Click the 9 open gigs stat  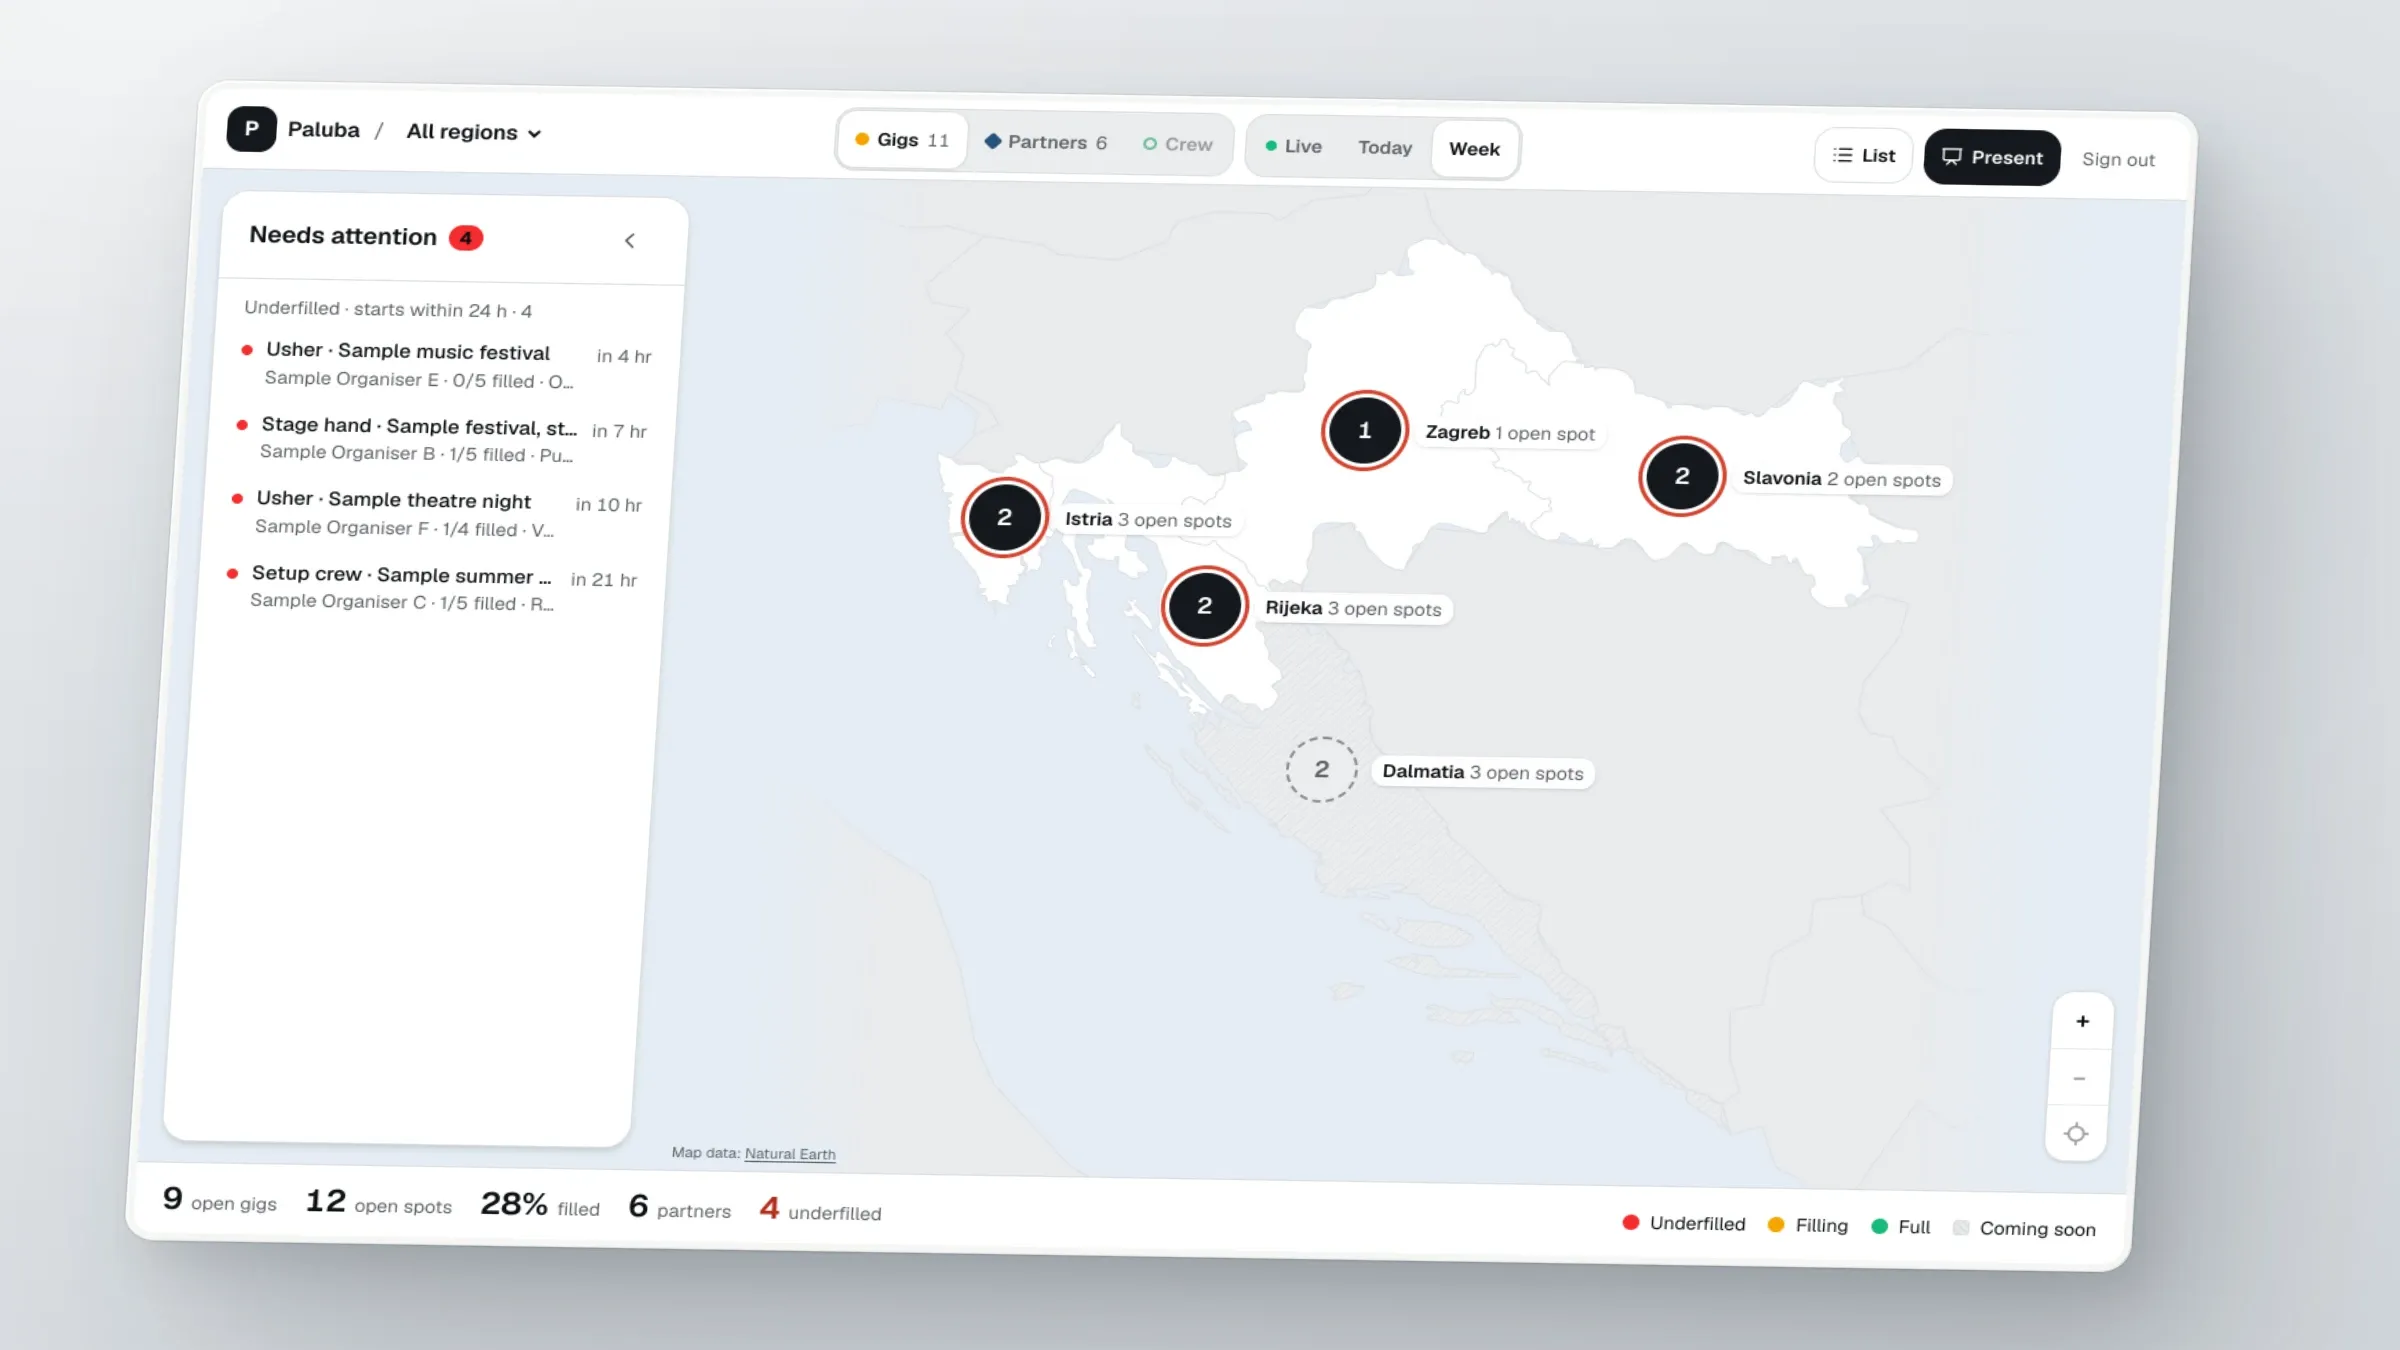pos(220,1199)
